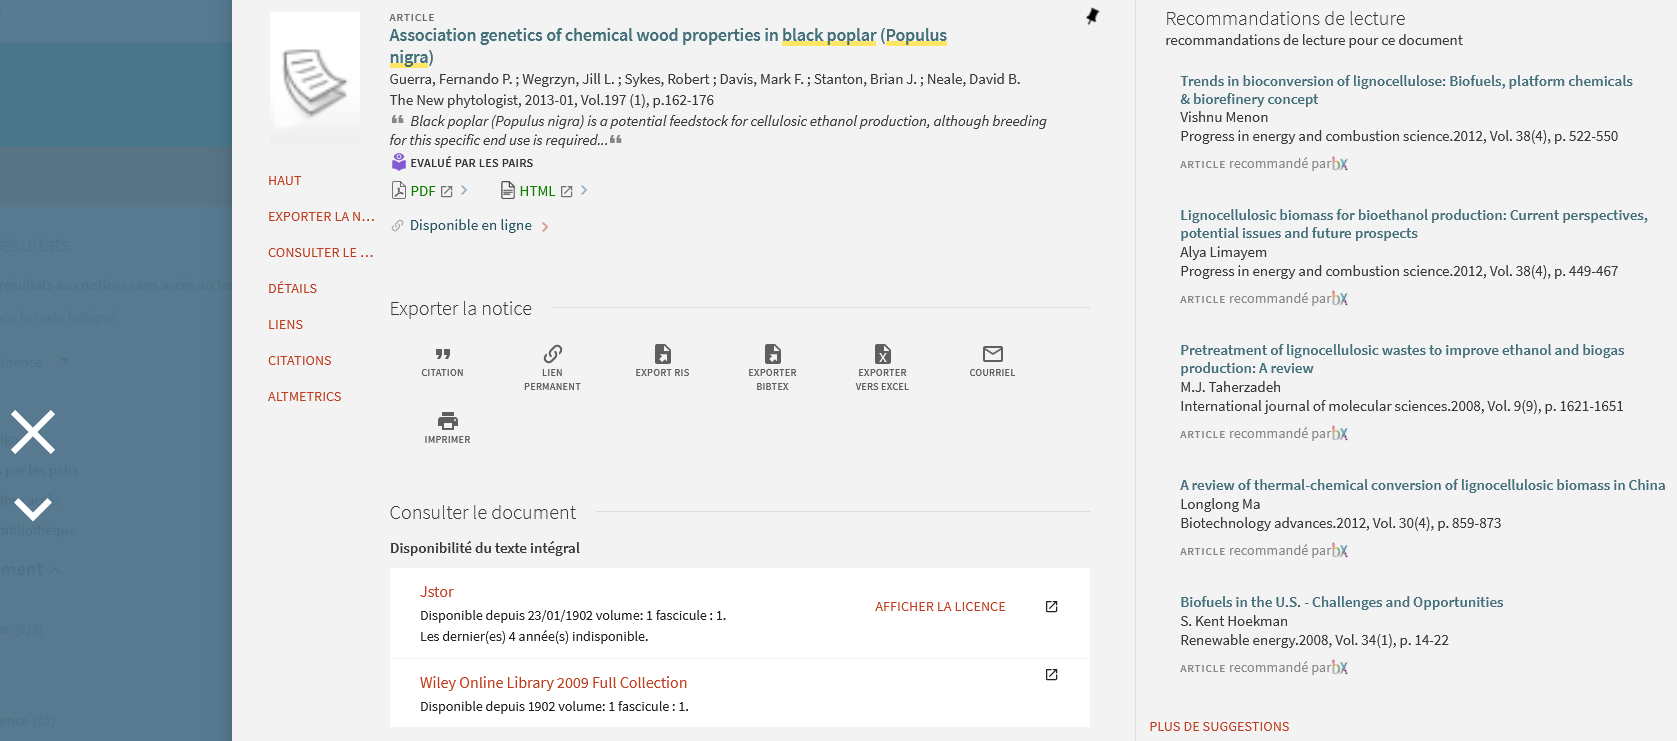This screenshot has height=741, width=1677.
Task: Open Trends in bioconversion of lignocellulose recommendation
Action: pos(1406,90)
